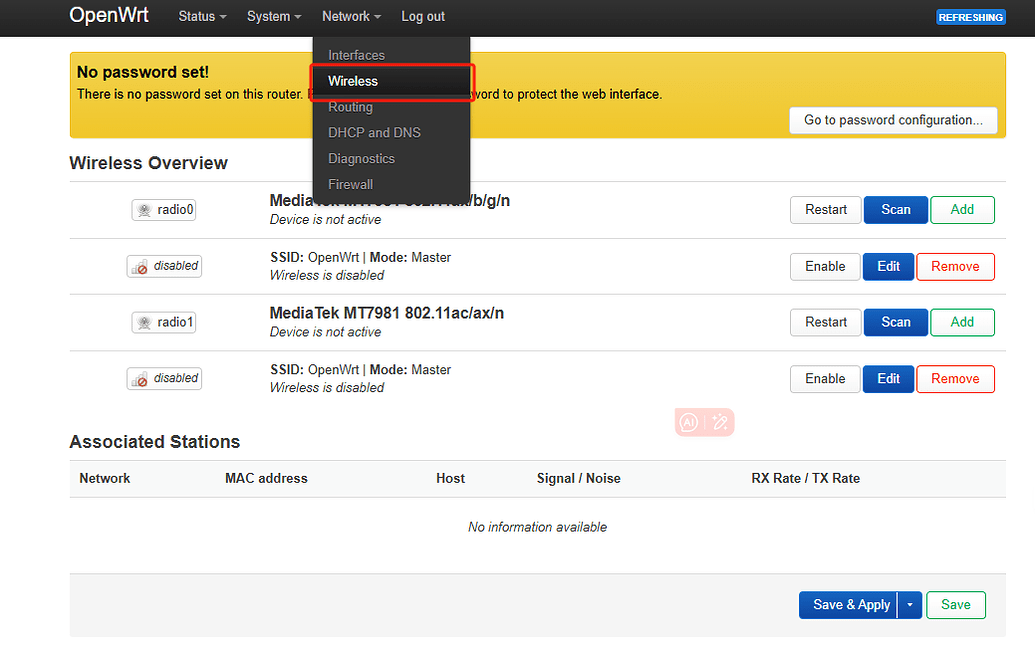Screen dimensions: 1035x654
Task: Edit the radio1 OpenWrt SSID
Action: pos(888,379)
